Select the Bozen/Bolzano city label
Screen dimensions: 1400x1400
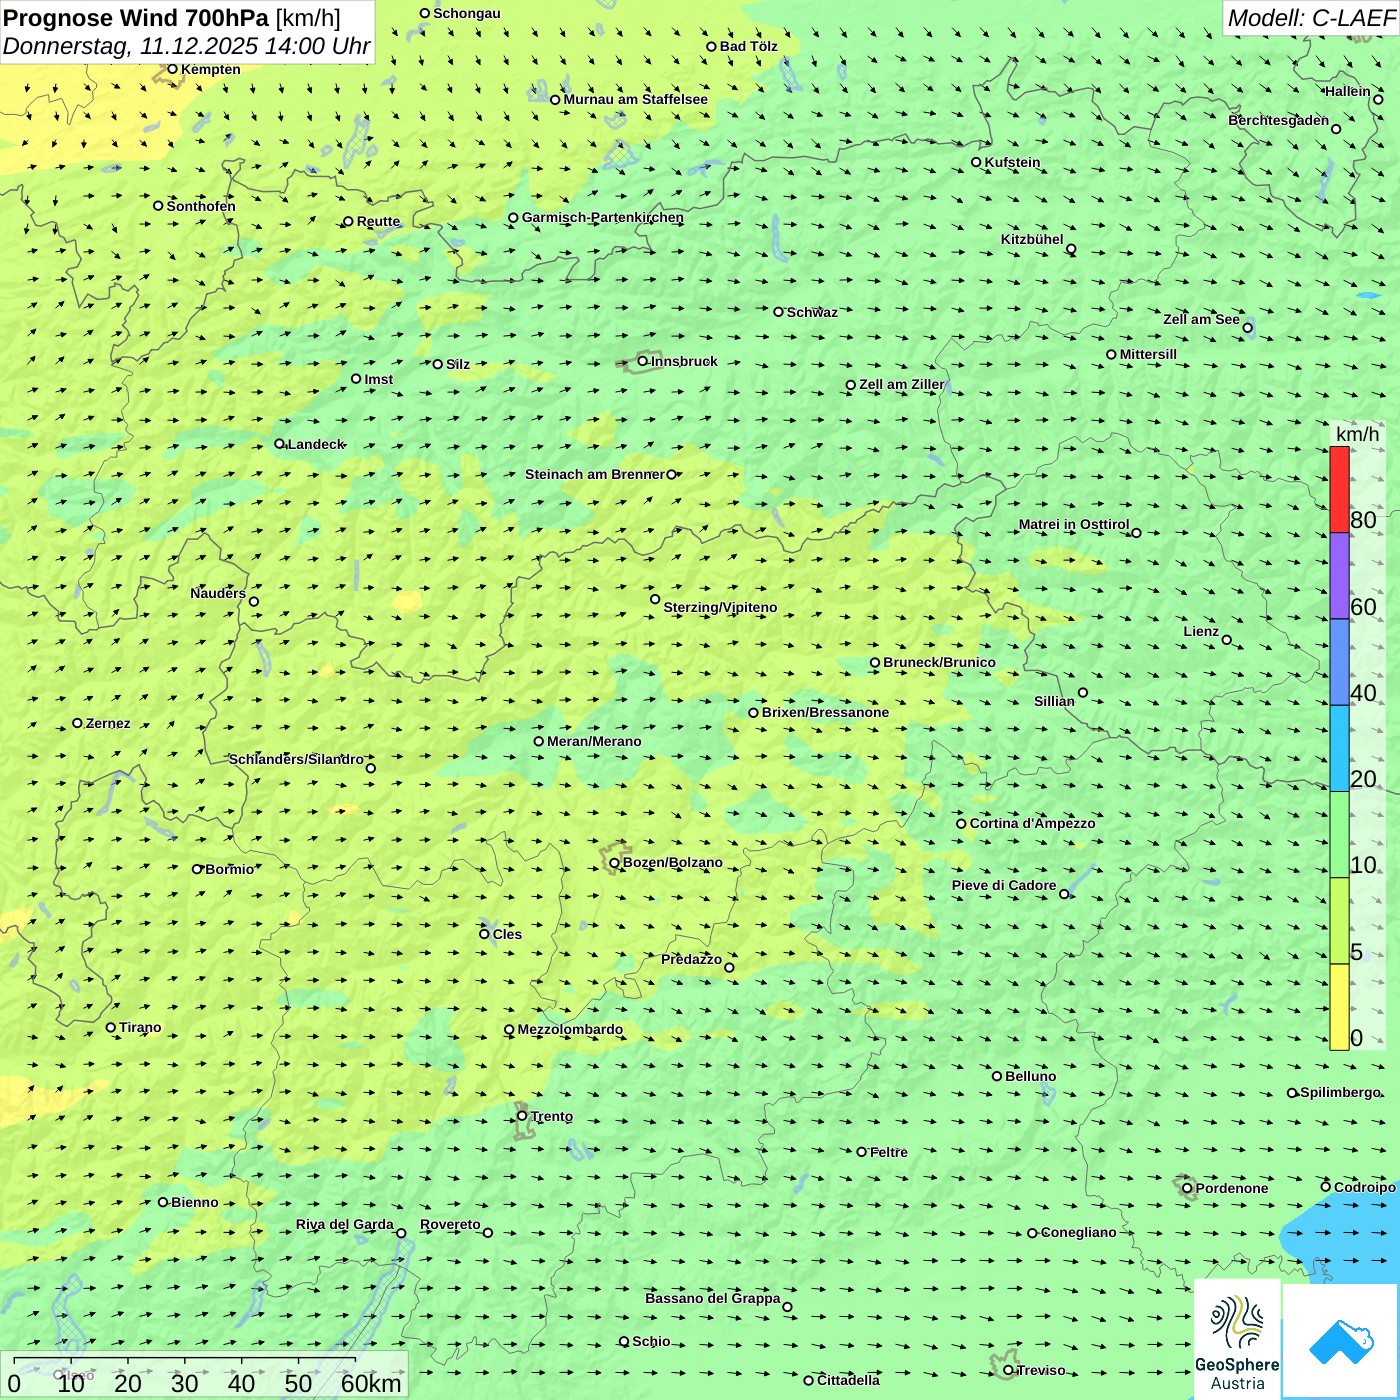672,862
